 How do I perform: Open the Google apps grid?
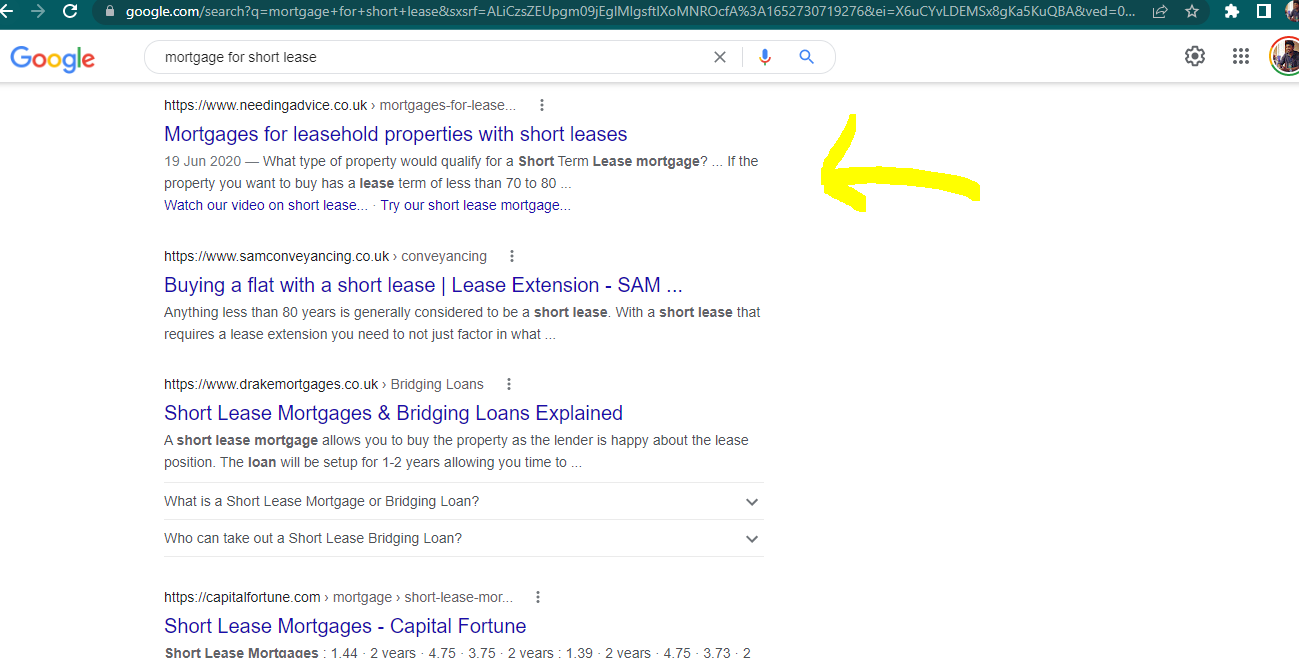pyautogui.click(x=1241, y=56)
